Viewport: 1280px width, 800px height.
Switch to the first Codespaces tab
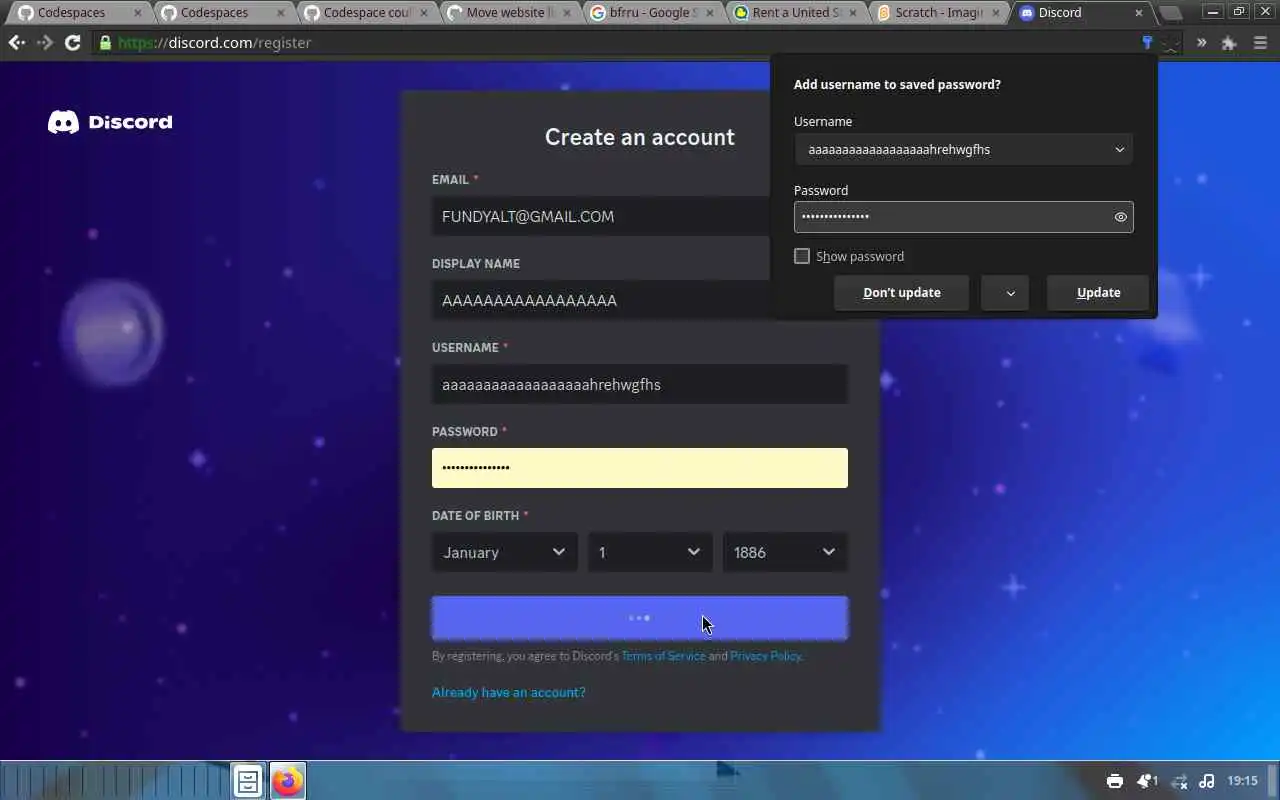pyautogui.click(x=78, y=13)
